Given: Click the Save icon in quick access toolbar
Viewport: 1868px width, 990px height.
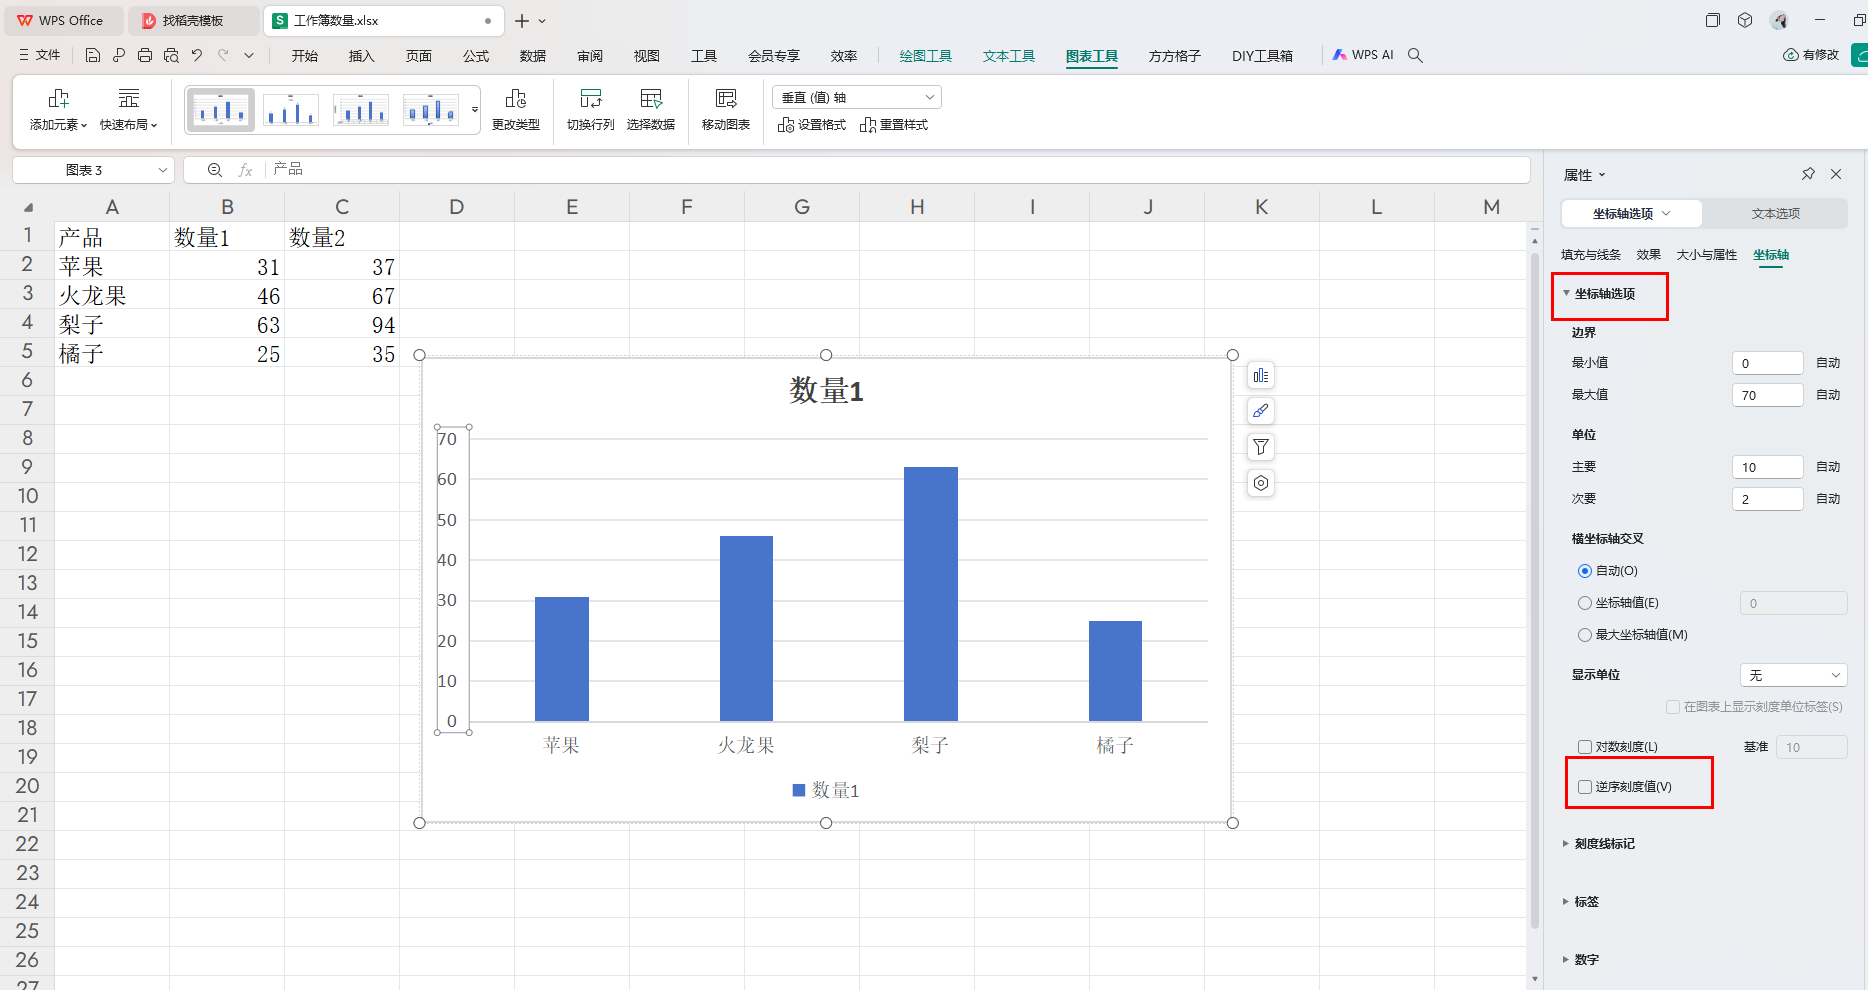Looking at the screenshot, I should click(x=93, y=55).
